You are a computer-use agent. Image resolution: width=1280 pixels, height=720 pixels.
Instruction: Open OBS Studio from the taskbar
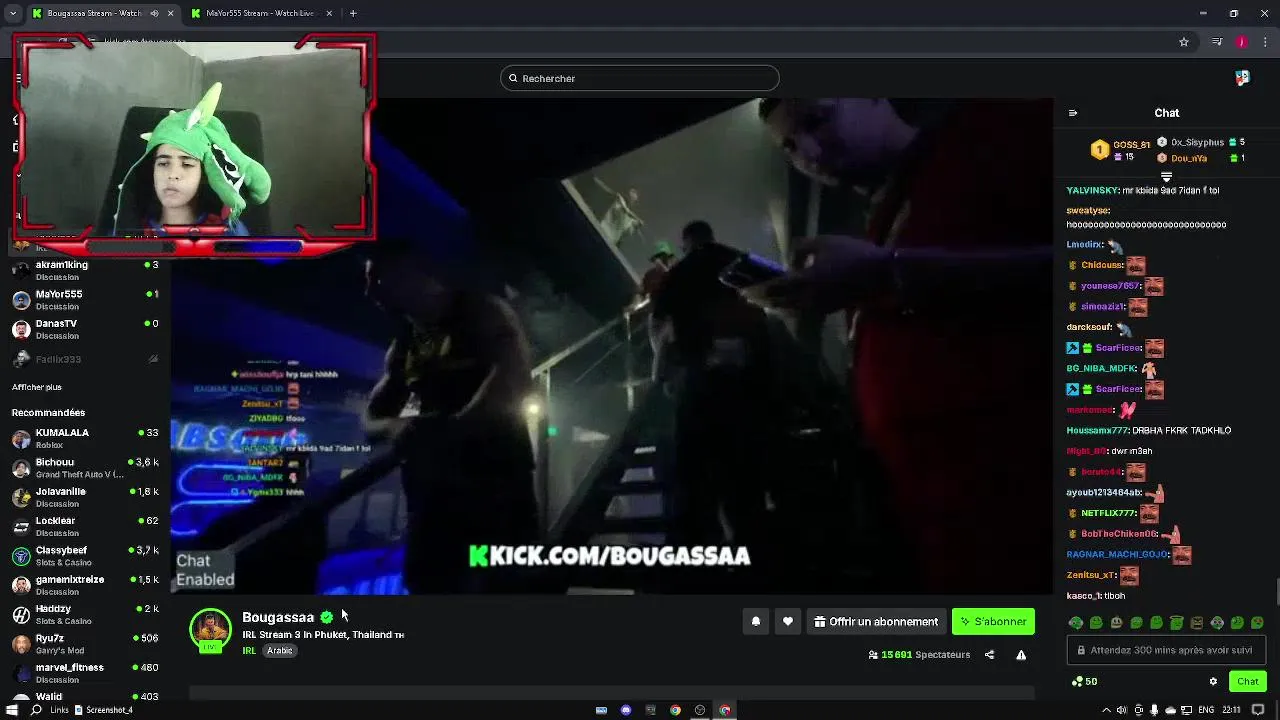700,710
